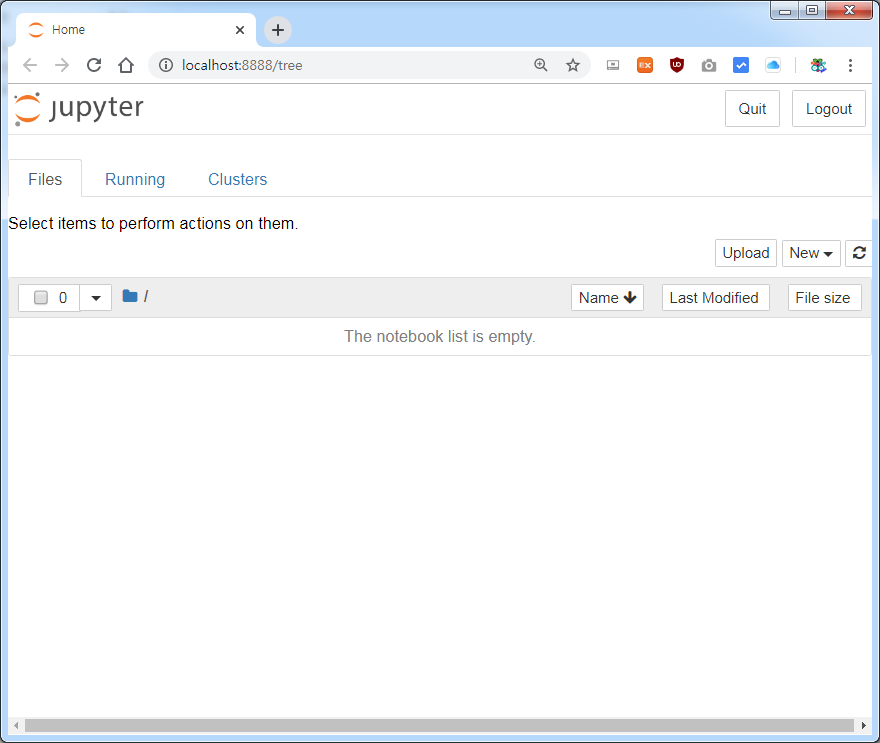
Task: Click the Upload button
Action: coord(746,253)
